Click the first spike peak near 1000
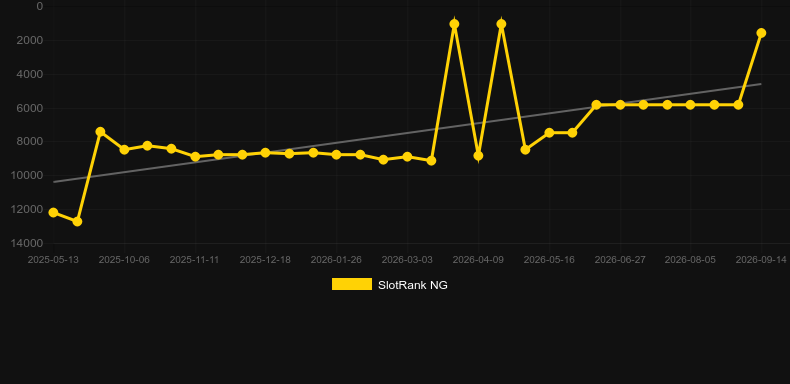 click(454, 24)
